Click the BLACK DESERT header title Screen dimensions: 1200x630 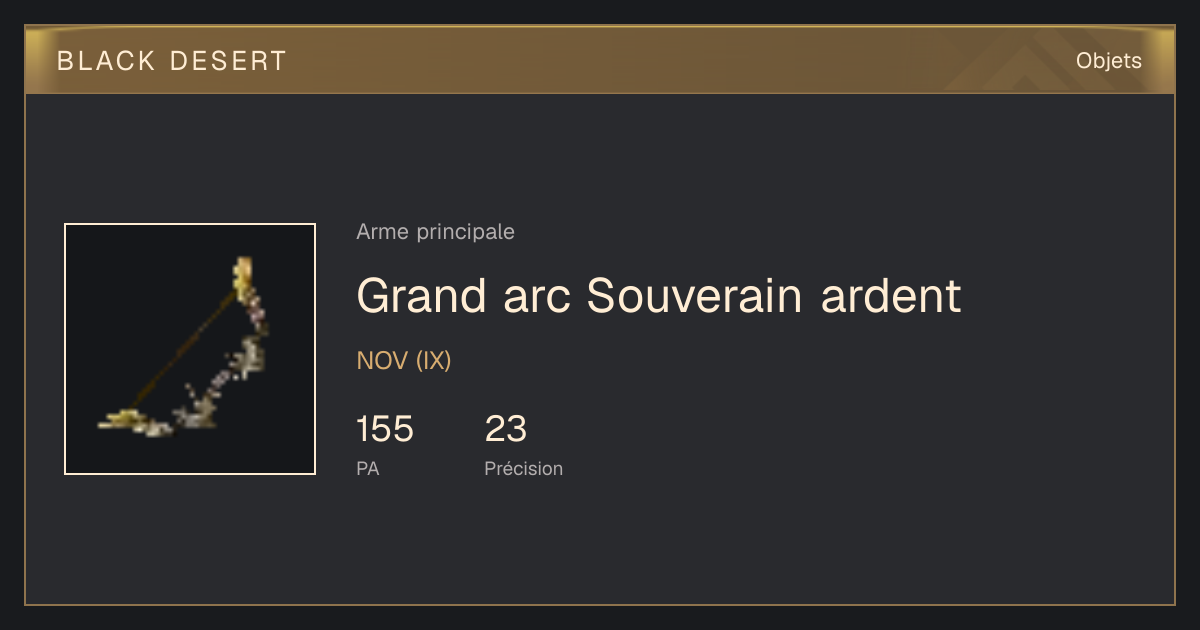pyautogui.click(x=172, y=61)
